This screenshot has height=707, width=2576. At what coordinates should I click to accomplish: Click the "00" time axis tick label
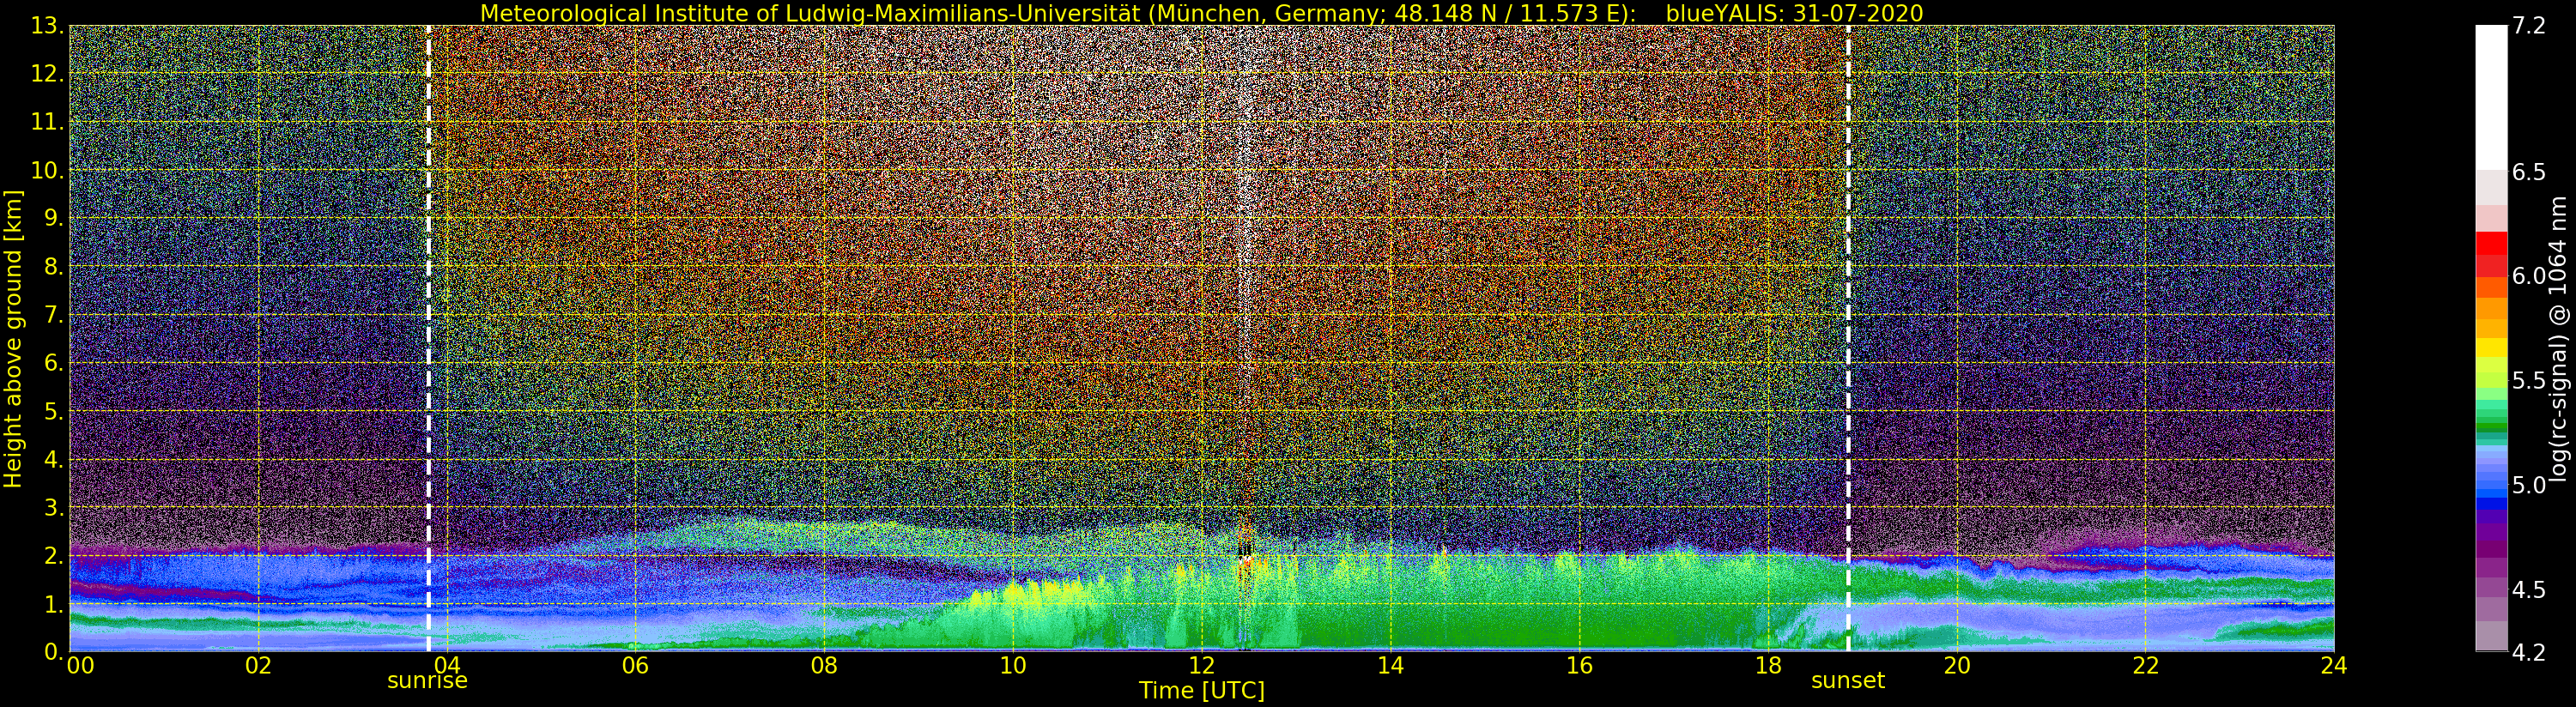pyautogui.click(x=80, y=665)
